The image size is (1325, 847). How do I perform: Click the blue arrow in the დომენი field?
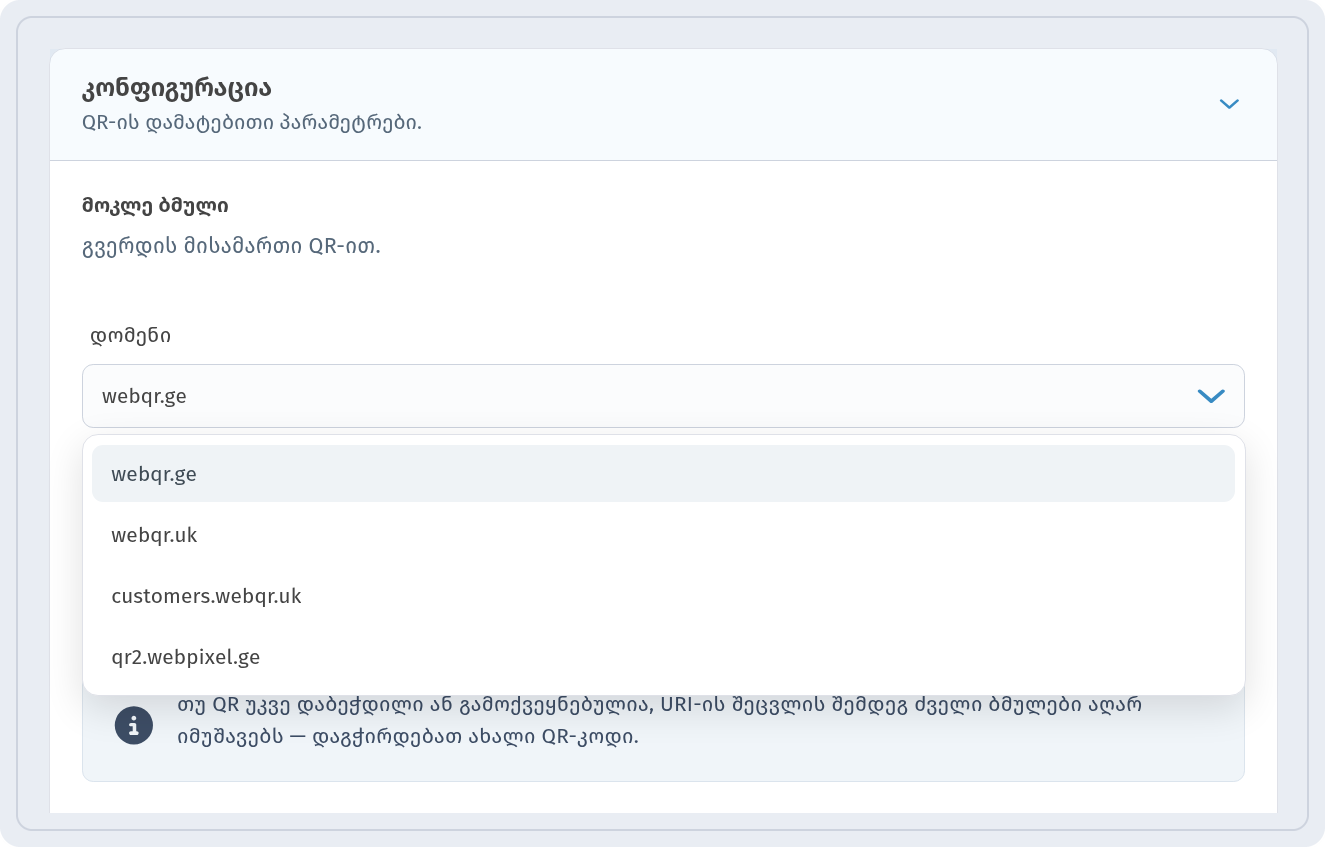[1211, 397]
